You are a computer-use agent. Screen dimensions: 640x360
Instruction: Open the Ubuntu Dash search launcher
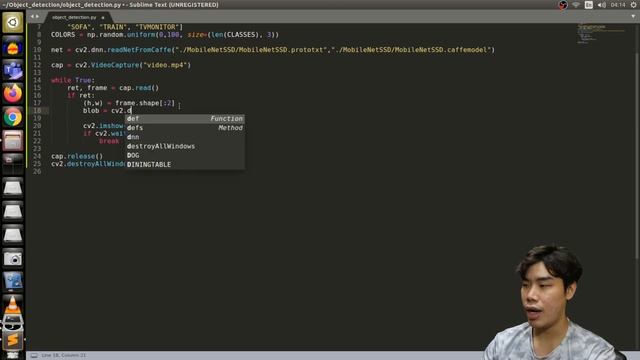pyautogui.click(x=13, y=22)
